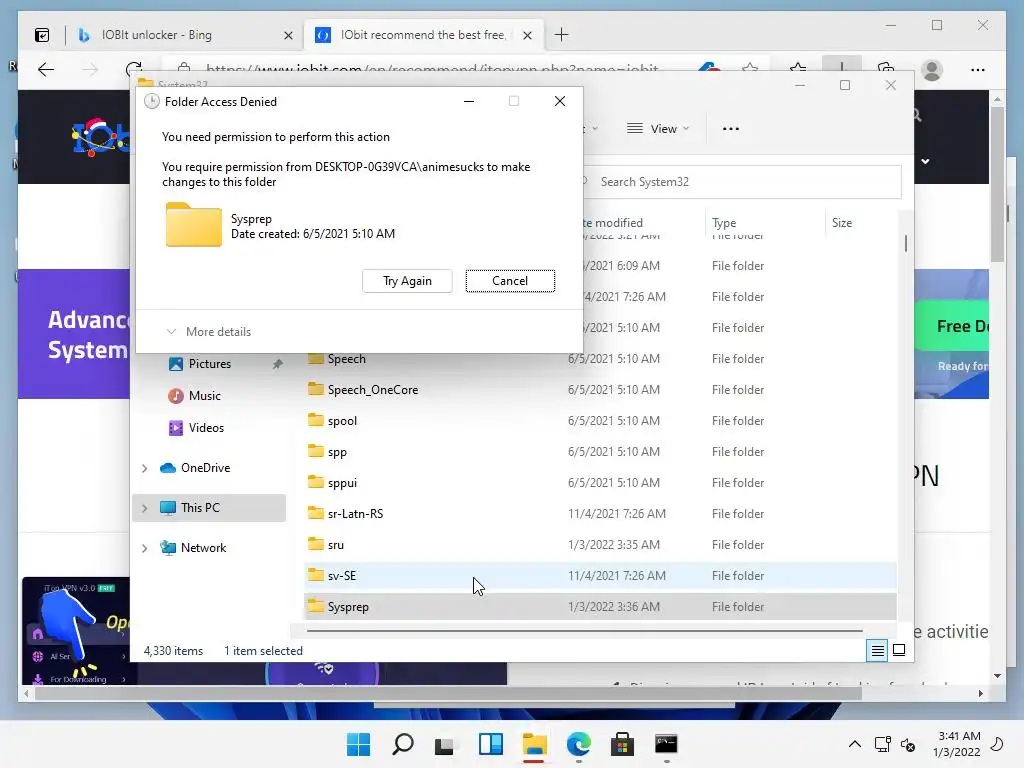The height and width of the screenshot is (768, 1024).
Task: Select the Speech_OneCore folder
Action: (373, 390)
